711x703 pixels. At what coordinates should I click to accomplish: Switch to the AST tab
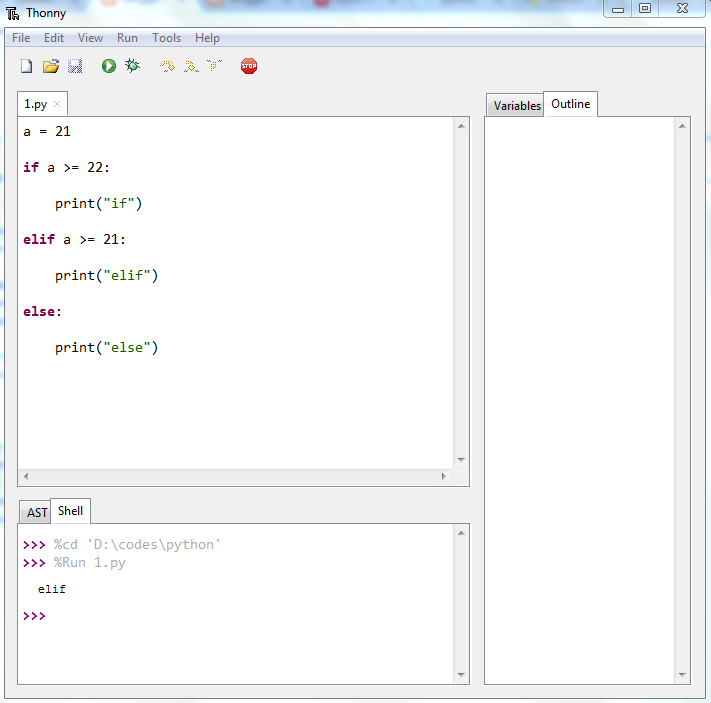pyautogui.click(x=37, y=513)
